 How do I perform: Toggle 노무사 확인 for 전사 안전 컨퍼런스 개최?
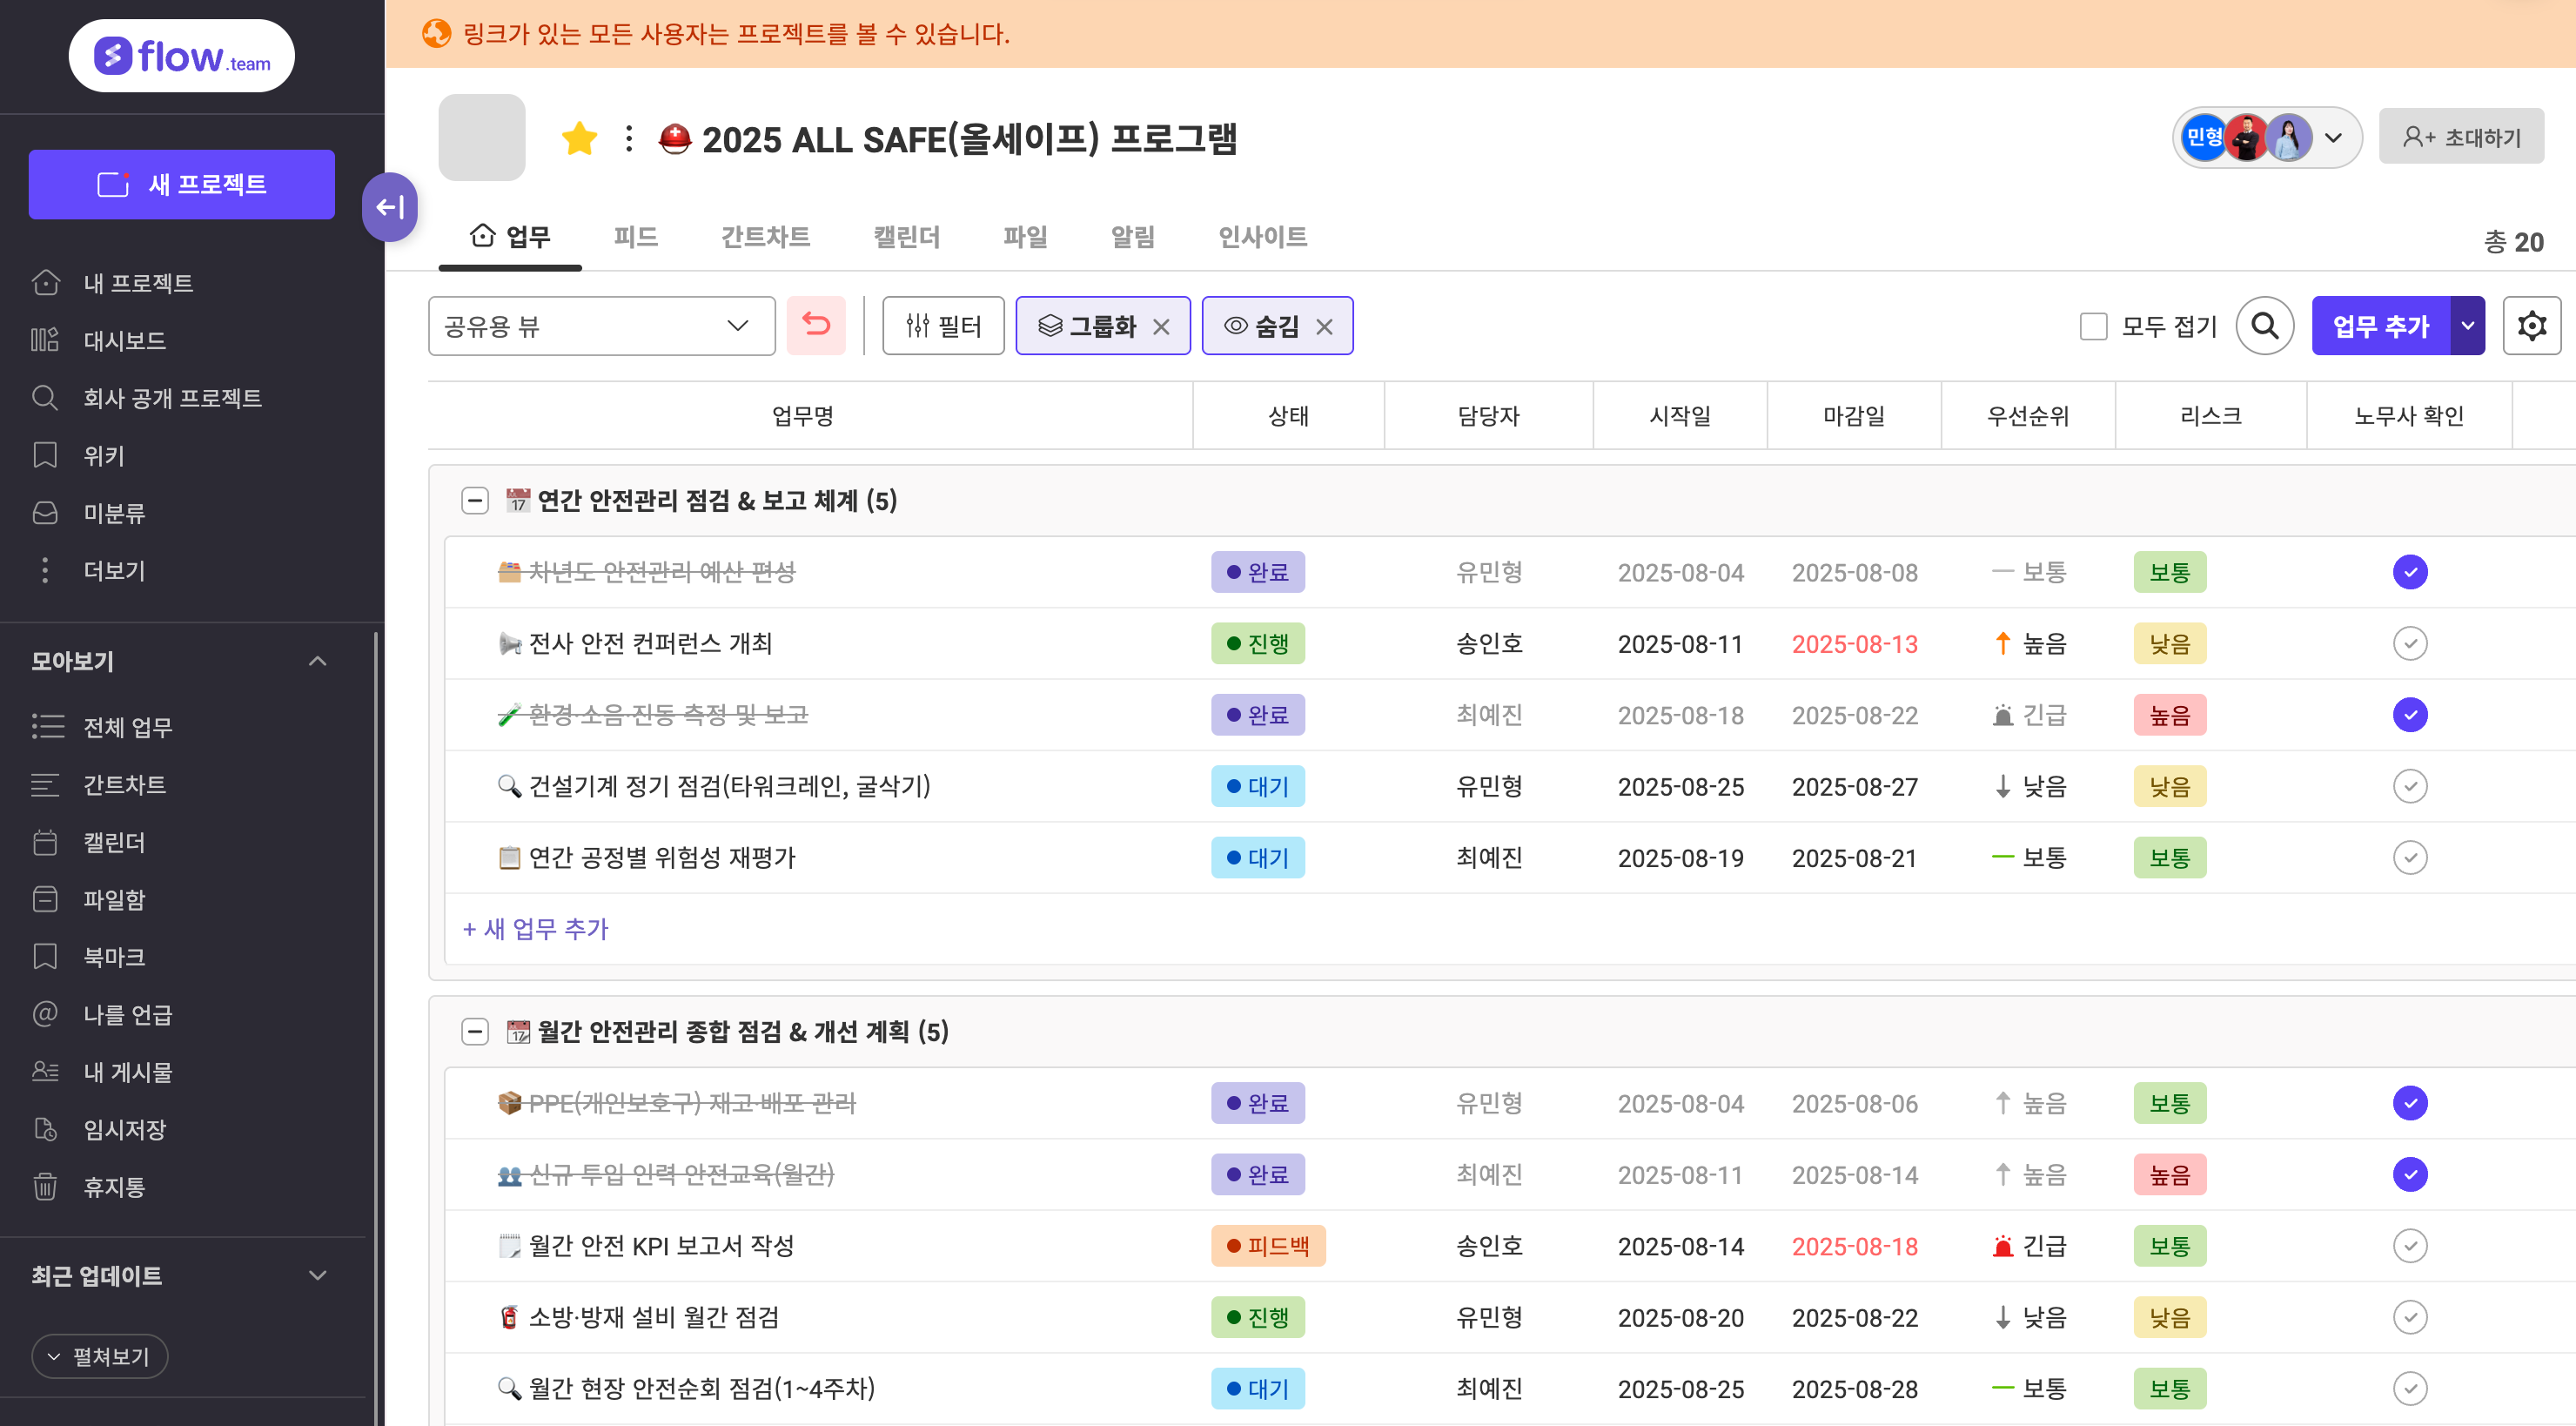pos(2410,643)
